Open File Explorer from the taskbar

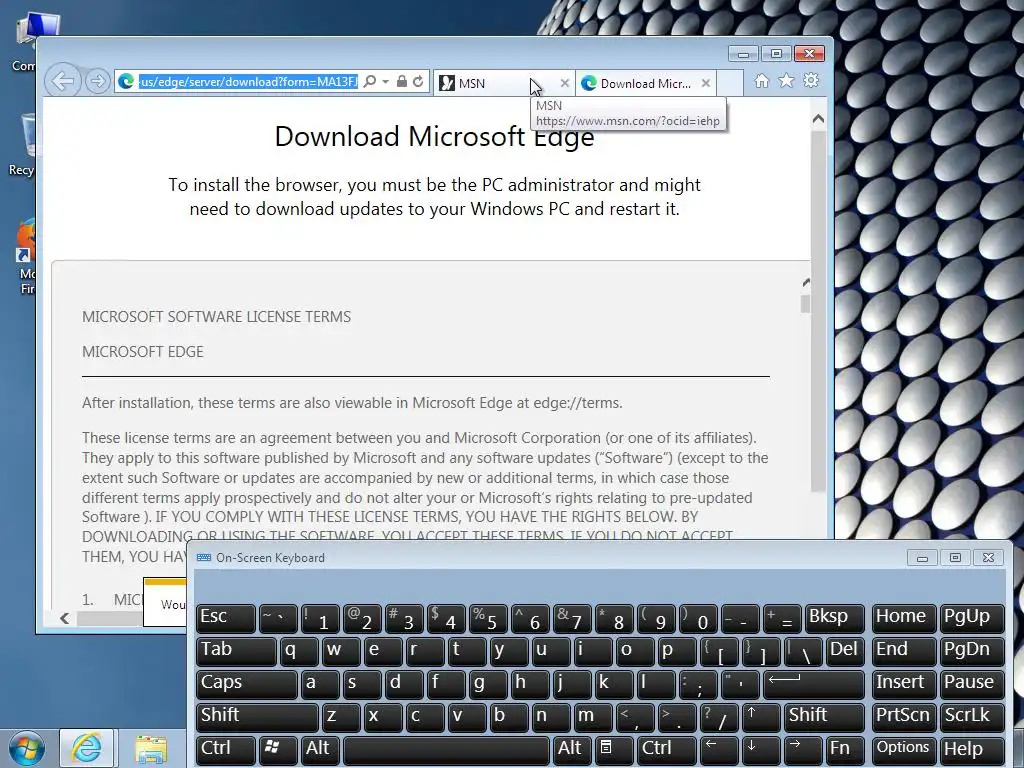152,748
